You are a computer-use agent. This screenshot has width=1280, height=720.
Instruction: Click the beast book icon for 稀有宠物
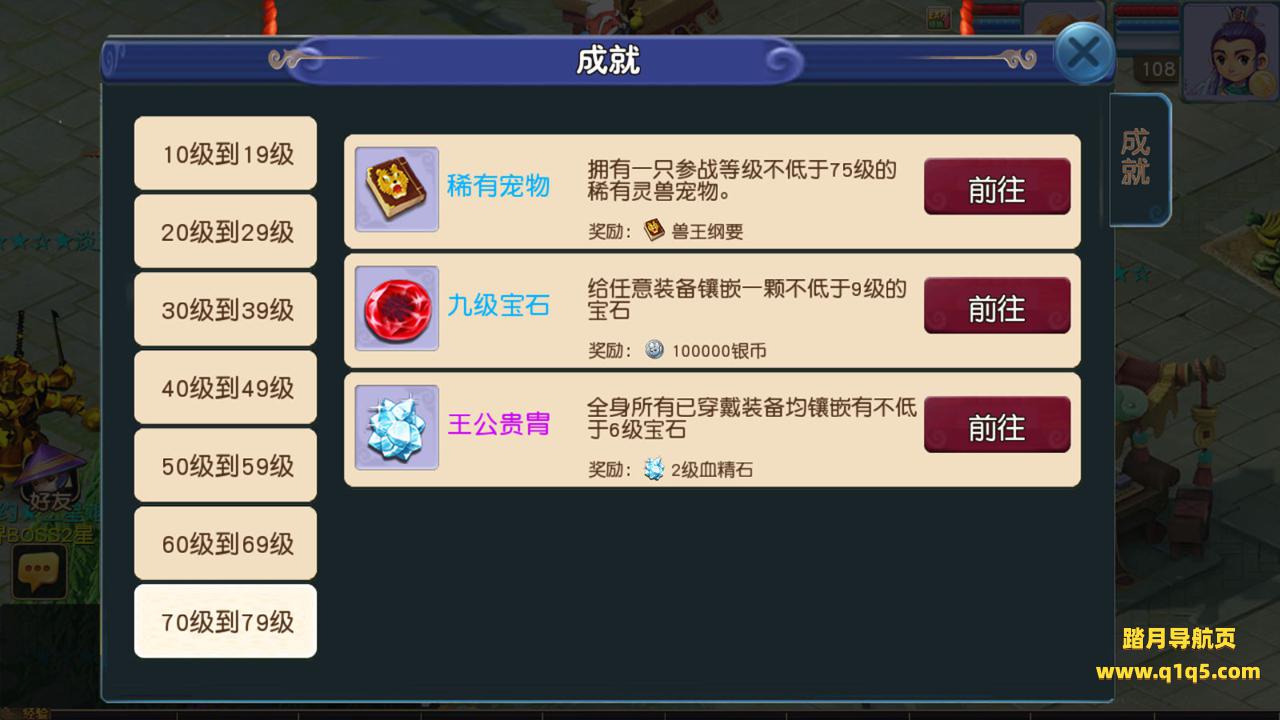pos(397,189)
